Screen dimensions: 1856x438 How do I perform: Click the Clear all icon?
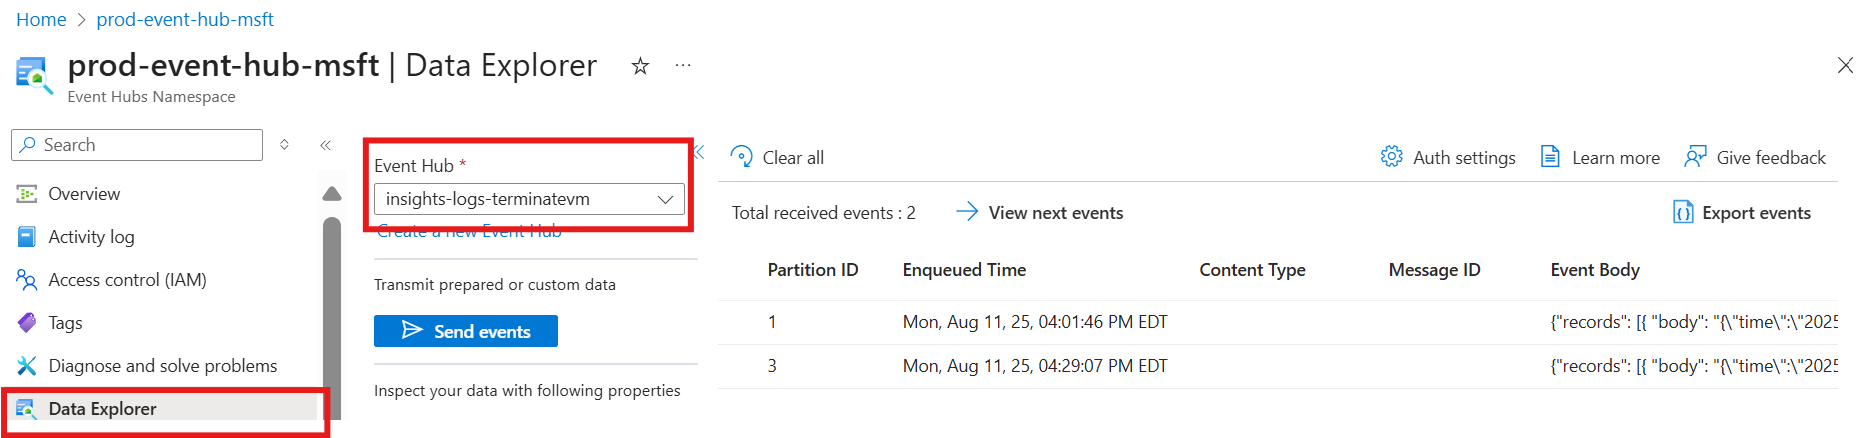[x=741, y=157]
